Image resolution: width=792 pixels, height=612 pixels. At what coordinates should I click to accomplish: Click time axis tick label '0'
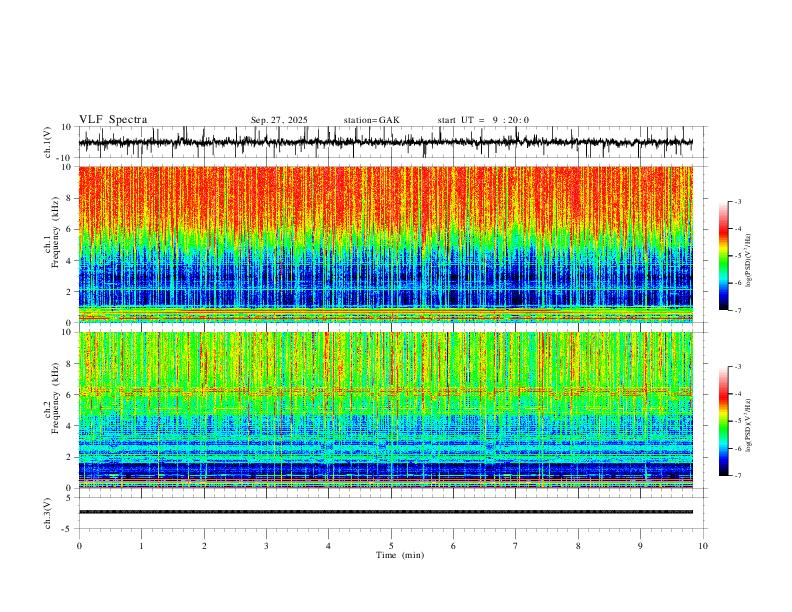click(79, 546)
